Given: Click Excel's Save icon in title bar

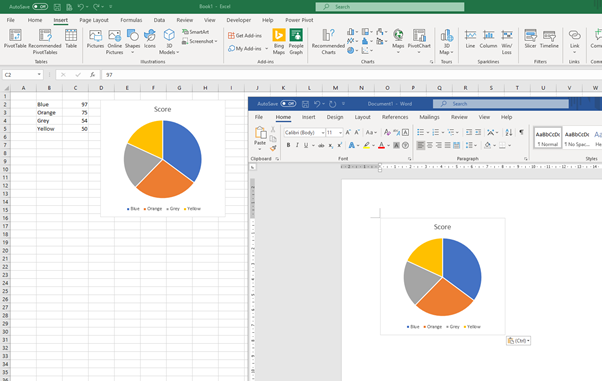Looking at the screenshot, I should 57,7.
